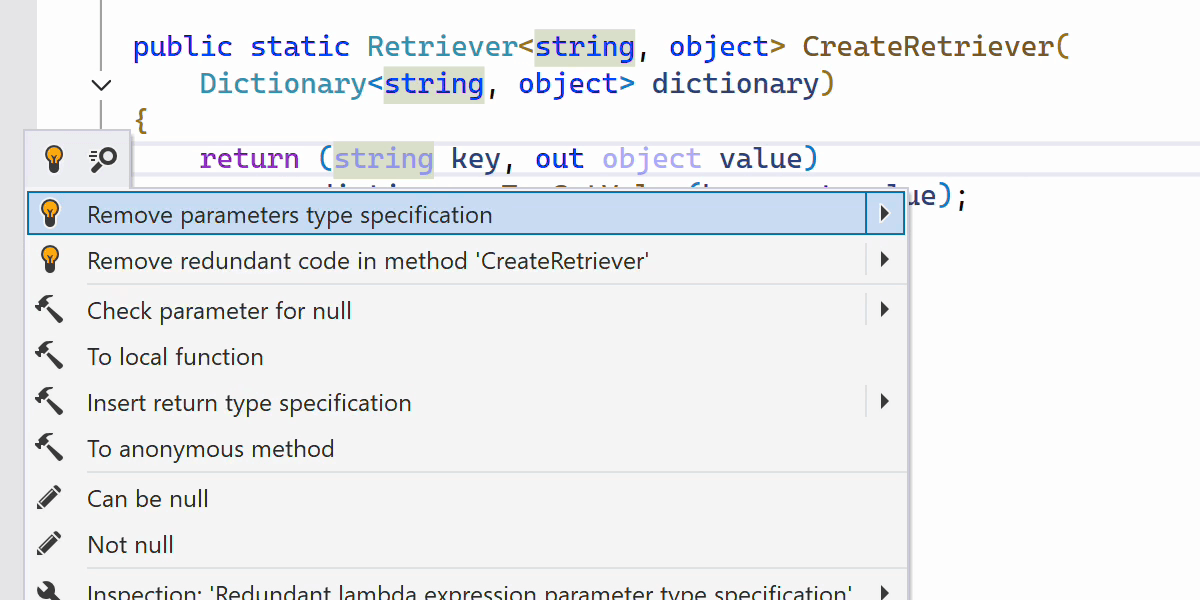This screenshot has width=1200, height=600.
Task: Choose 'To anonymous method' refactoring
Action: 211,449
